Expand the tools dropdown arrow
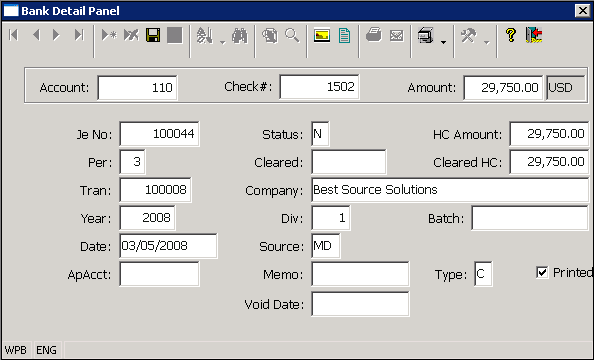Screen dimensions: 595x361 [486, 42]
